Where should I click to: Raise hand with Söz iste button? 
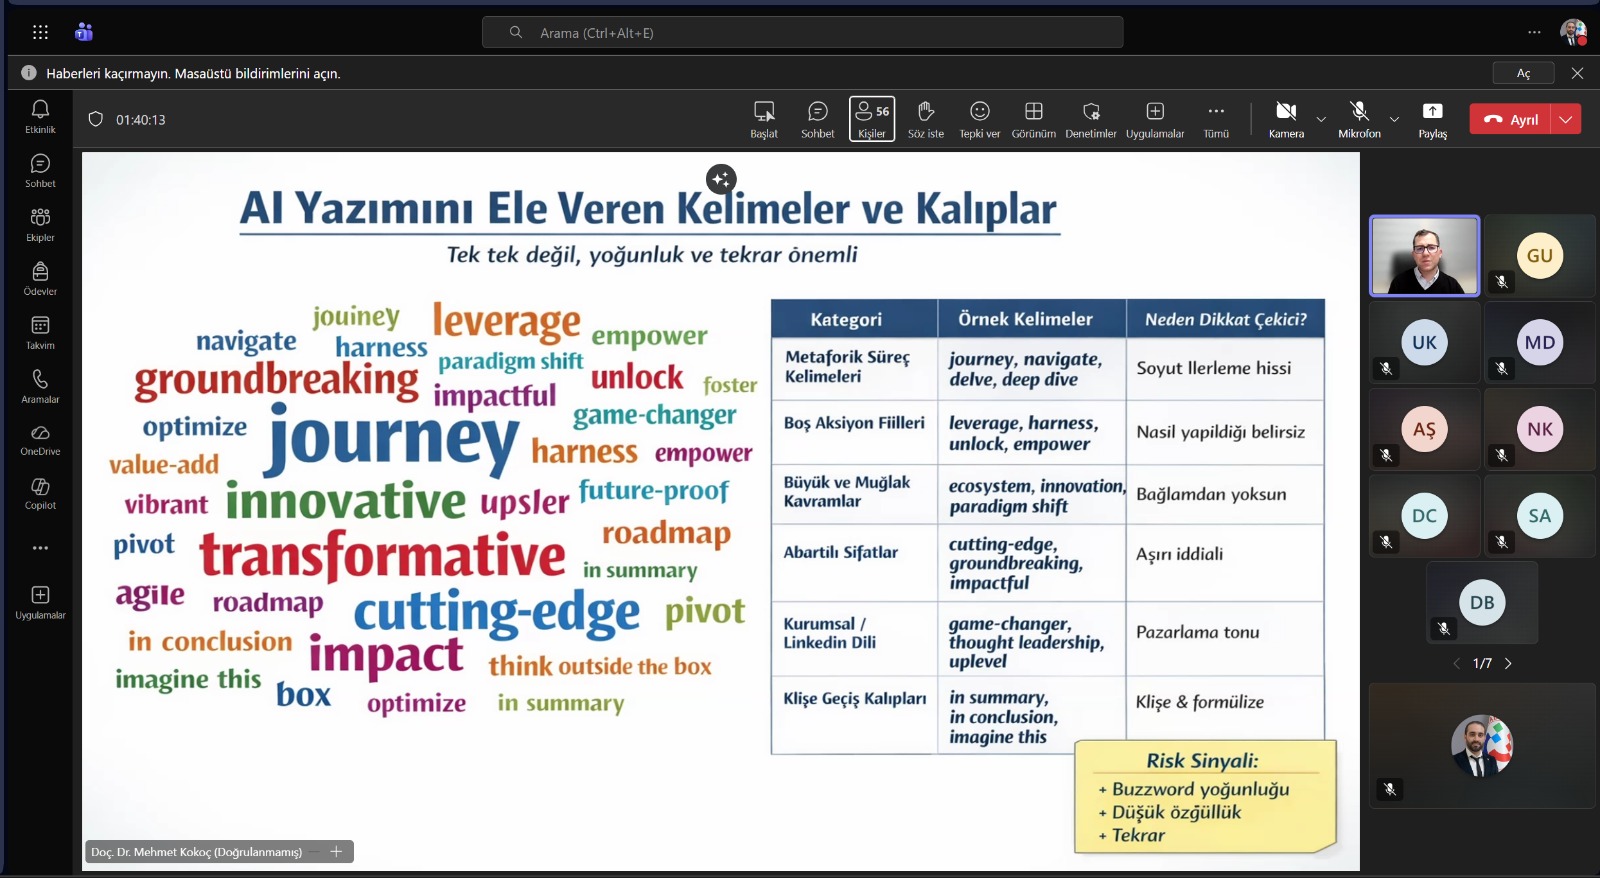[925, 119]
